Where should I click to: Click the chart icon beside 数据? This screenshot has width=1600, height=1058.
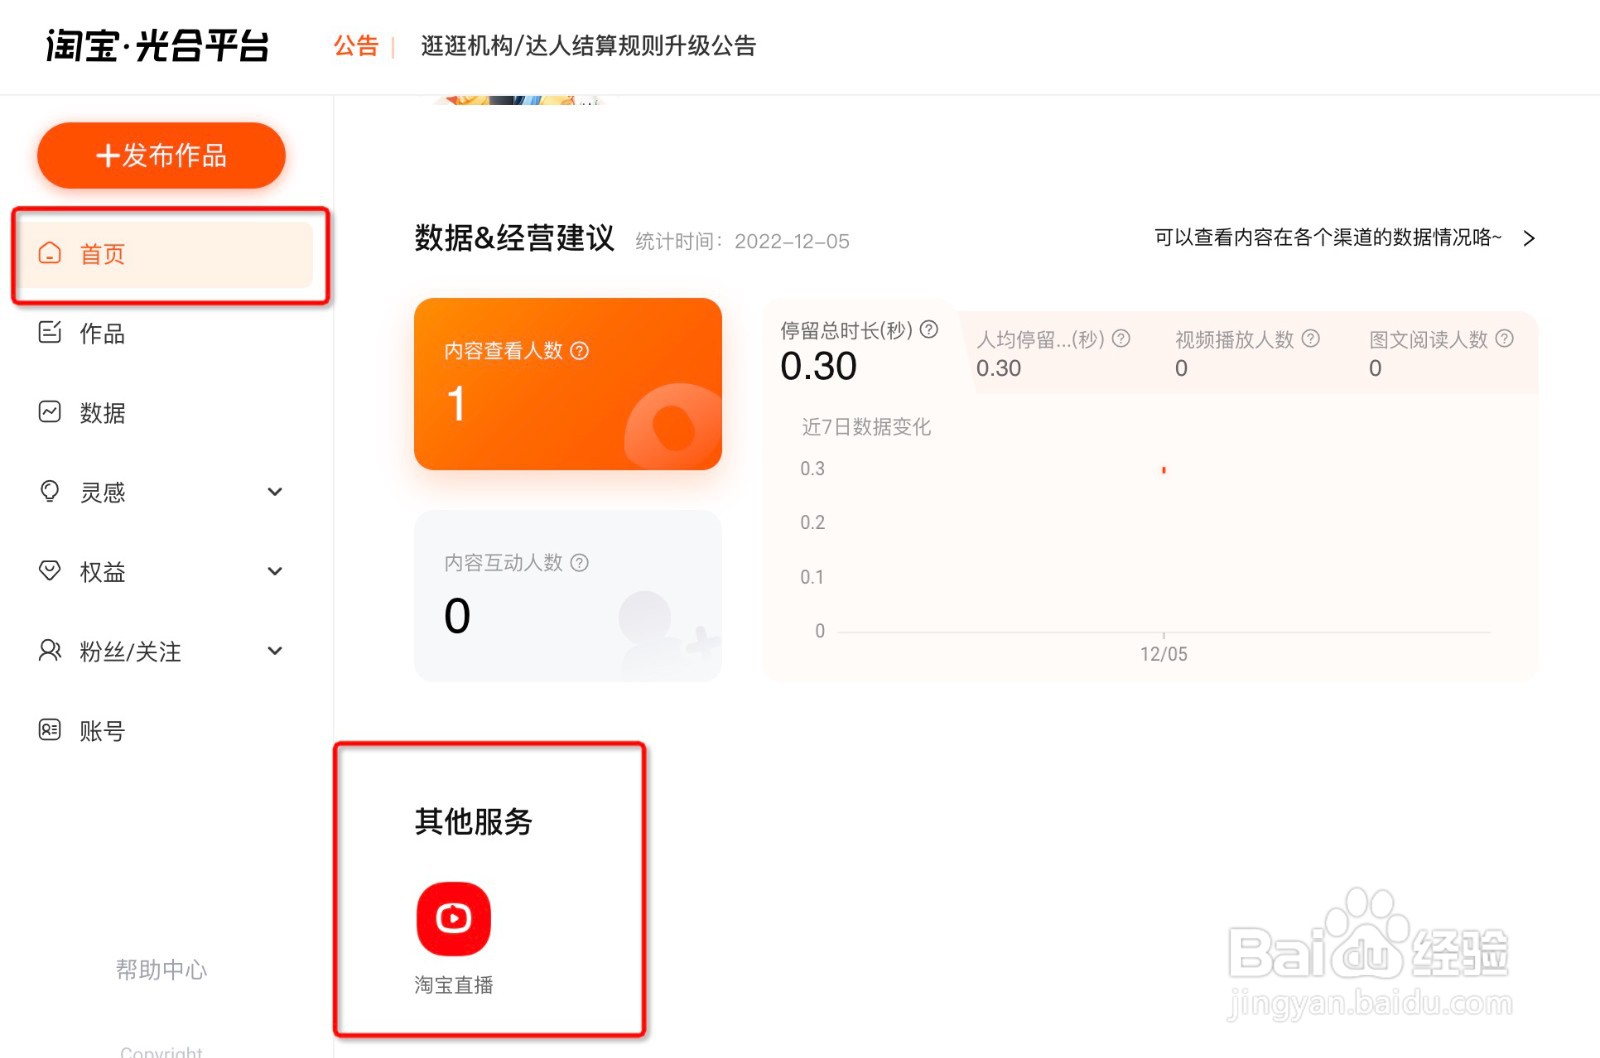[50, 411]
